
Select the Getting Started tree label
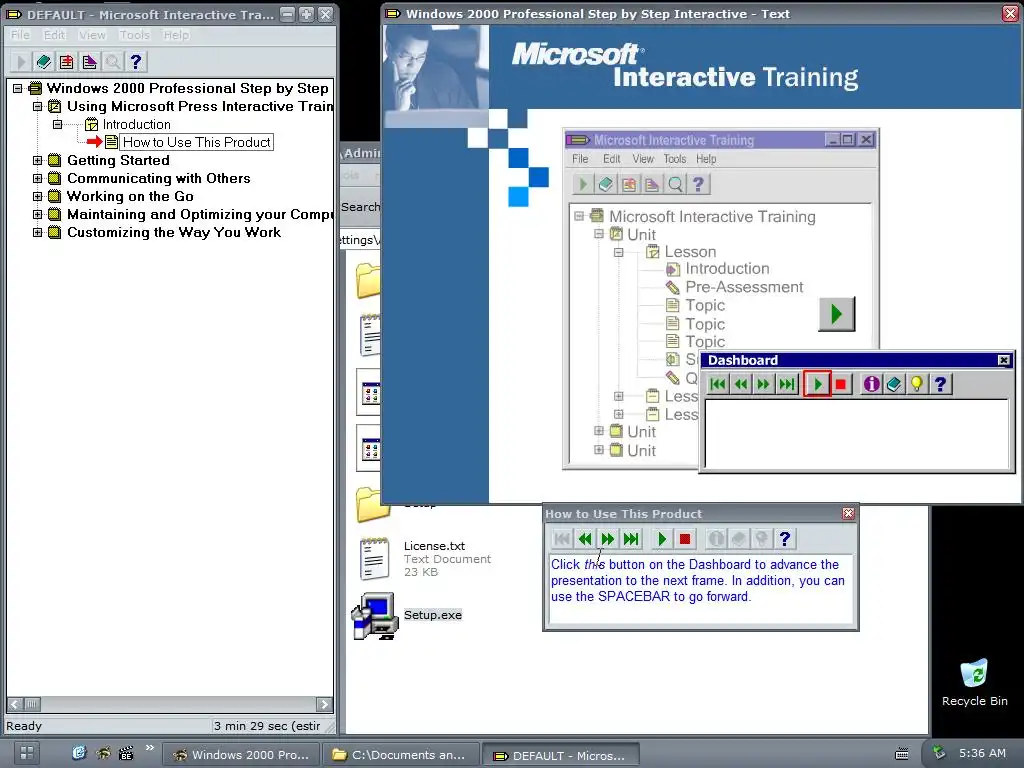point(118,160)
